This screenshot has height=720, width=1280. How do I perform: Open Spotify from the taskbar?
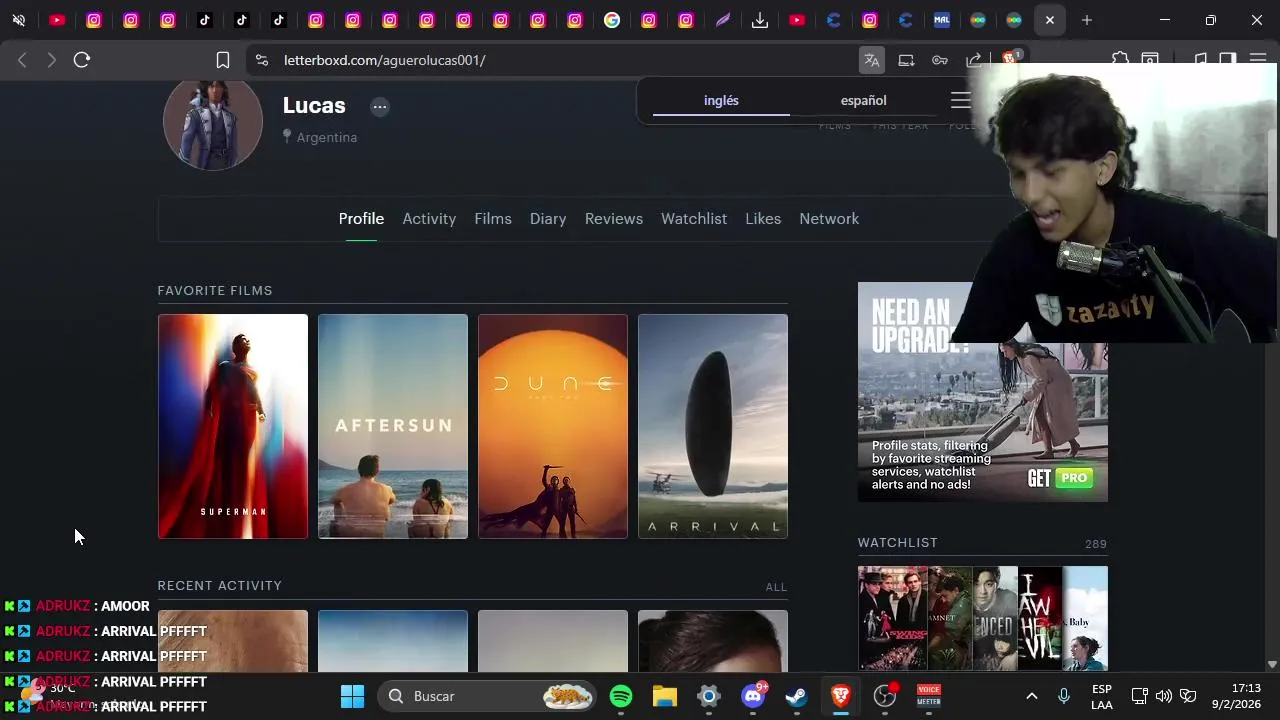click(x=621, y=696)
